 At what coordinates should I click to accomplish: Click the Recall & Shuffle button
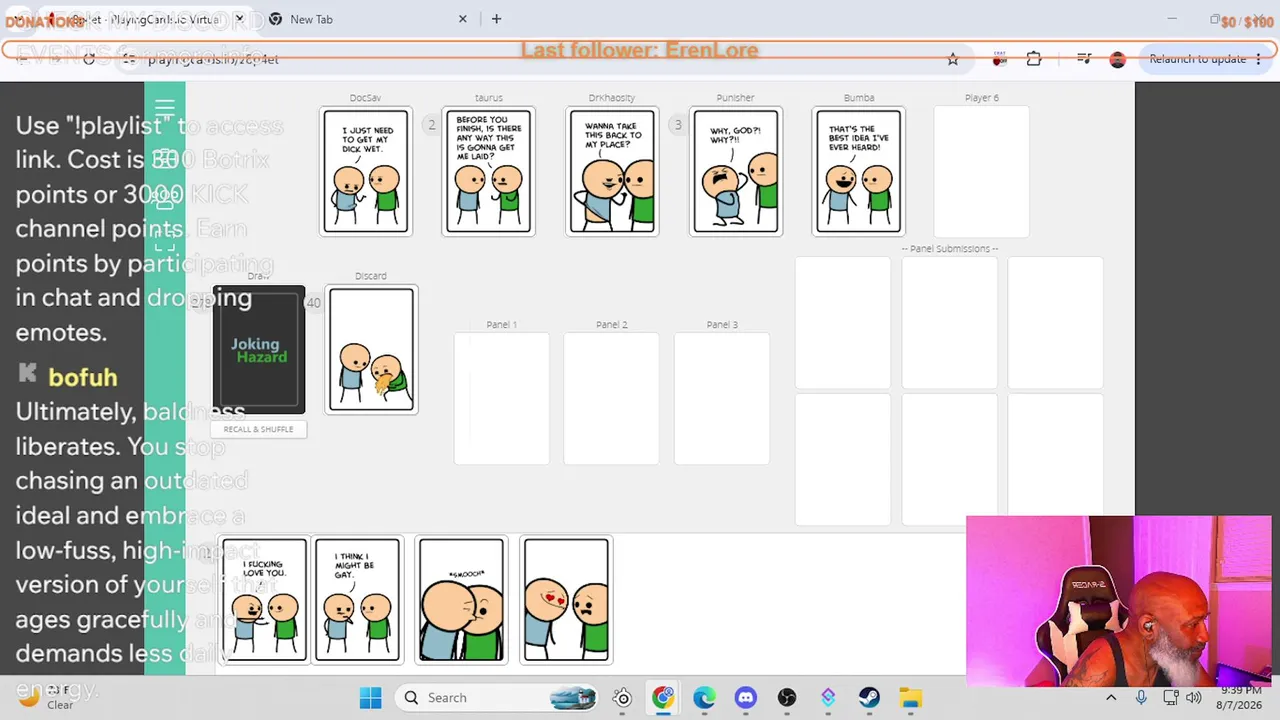click(258, 429)
